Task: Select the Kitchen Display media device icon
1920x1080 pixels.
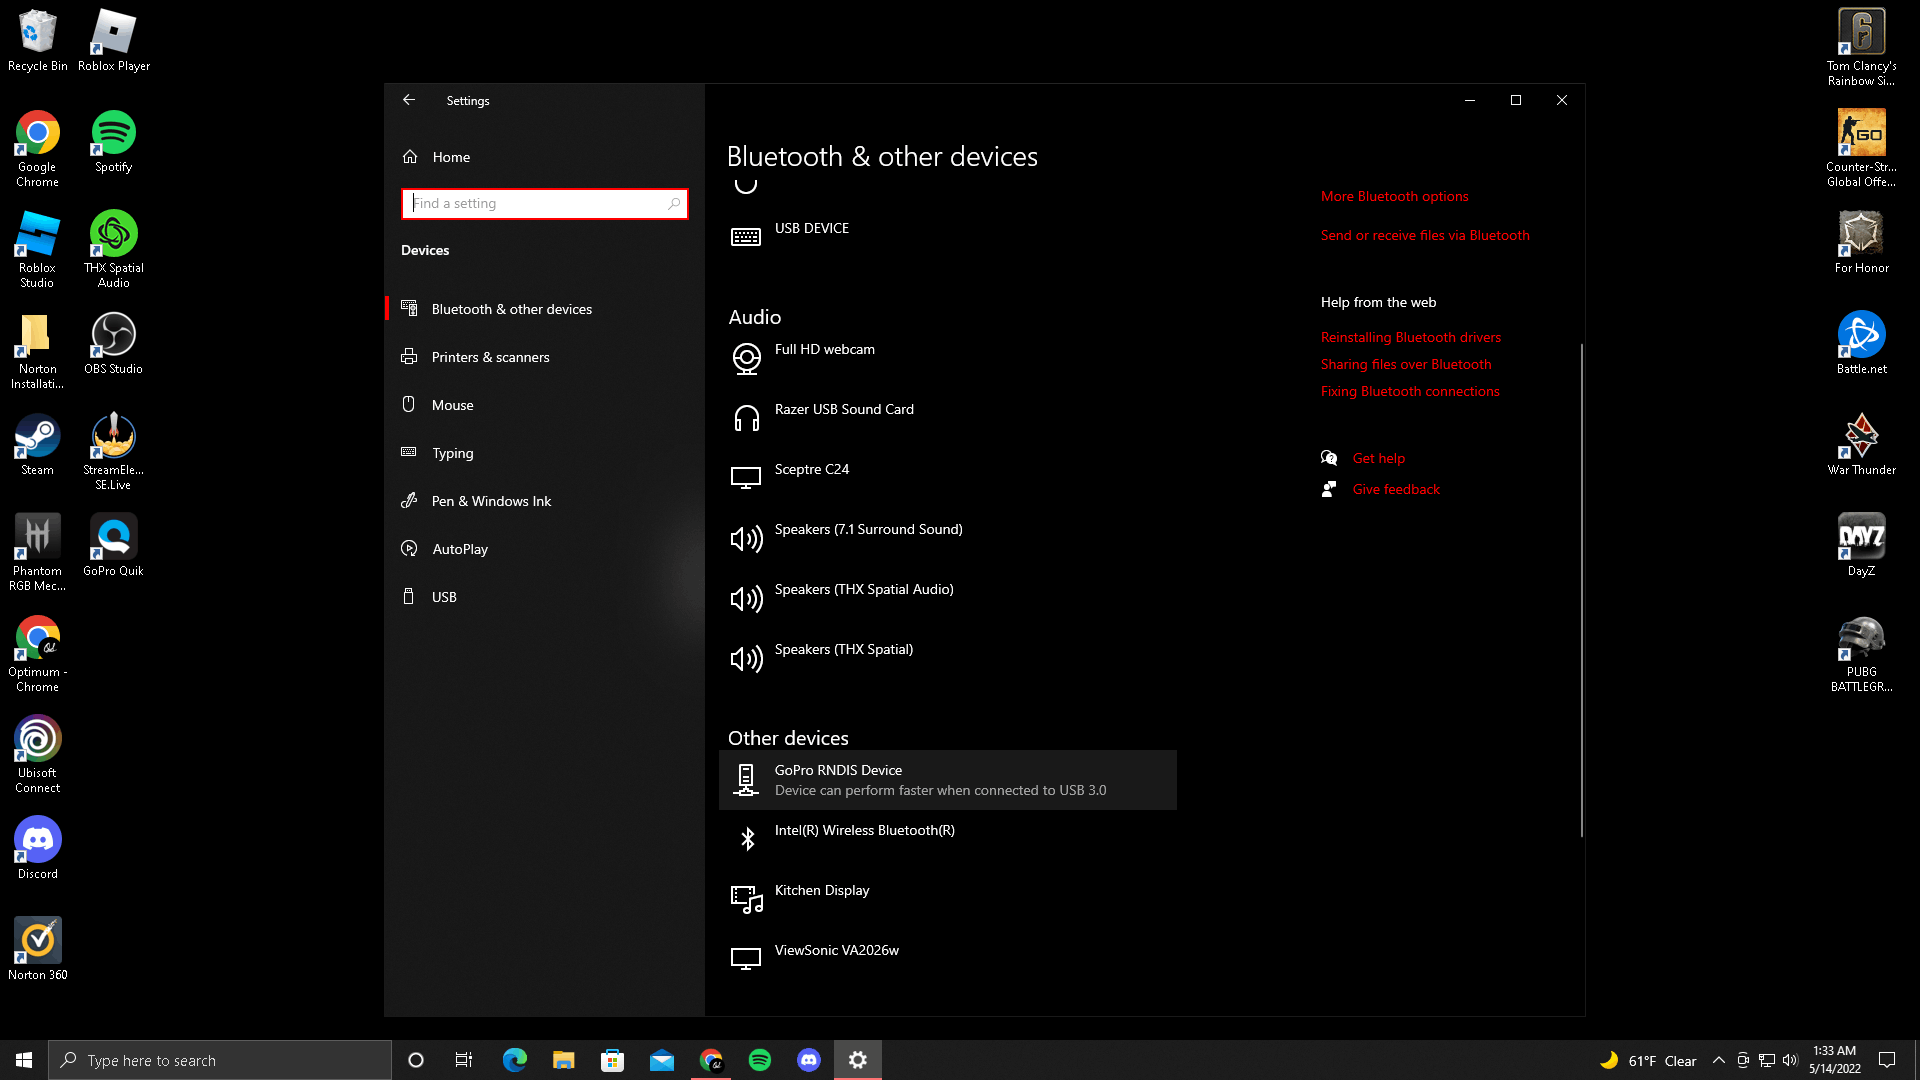Action: click(x=746, y=898)
